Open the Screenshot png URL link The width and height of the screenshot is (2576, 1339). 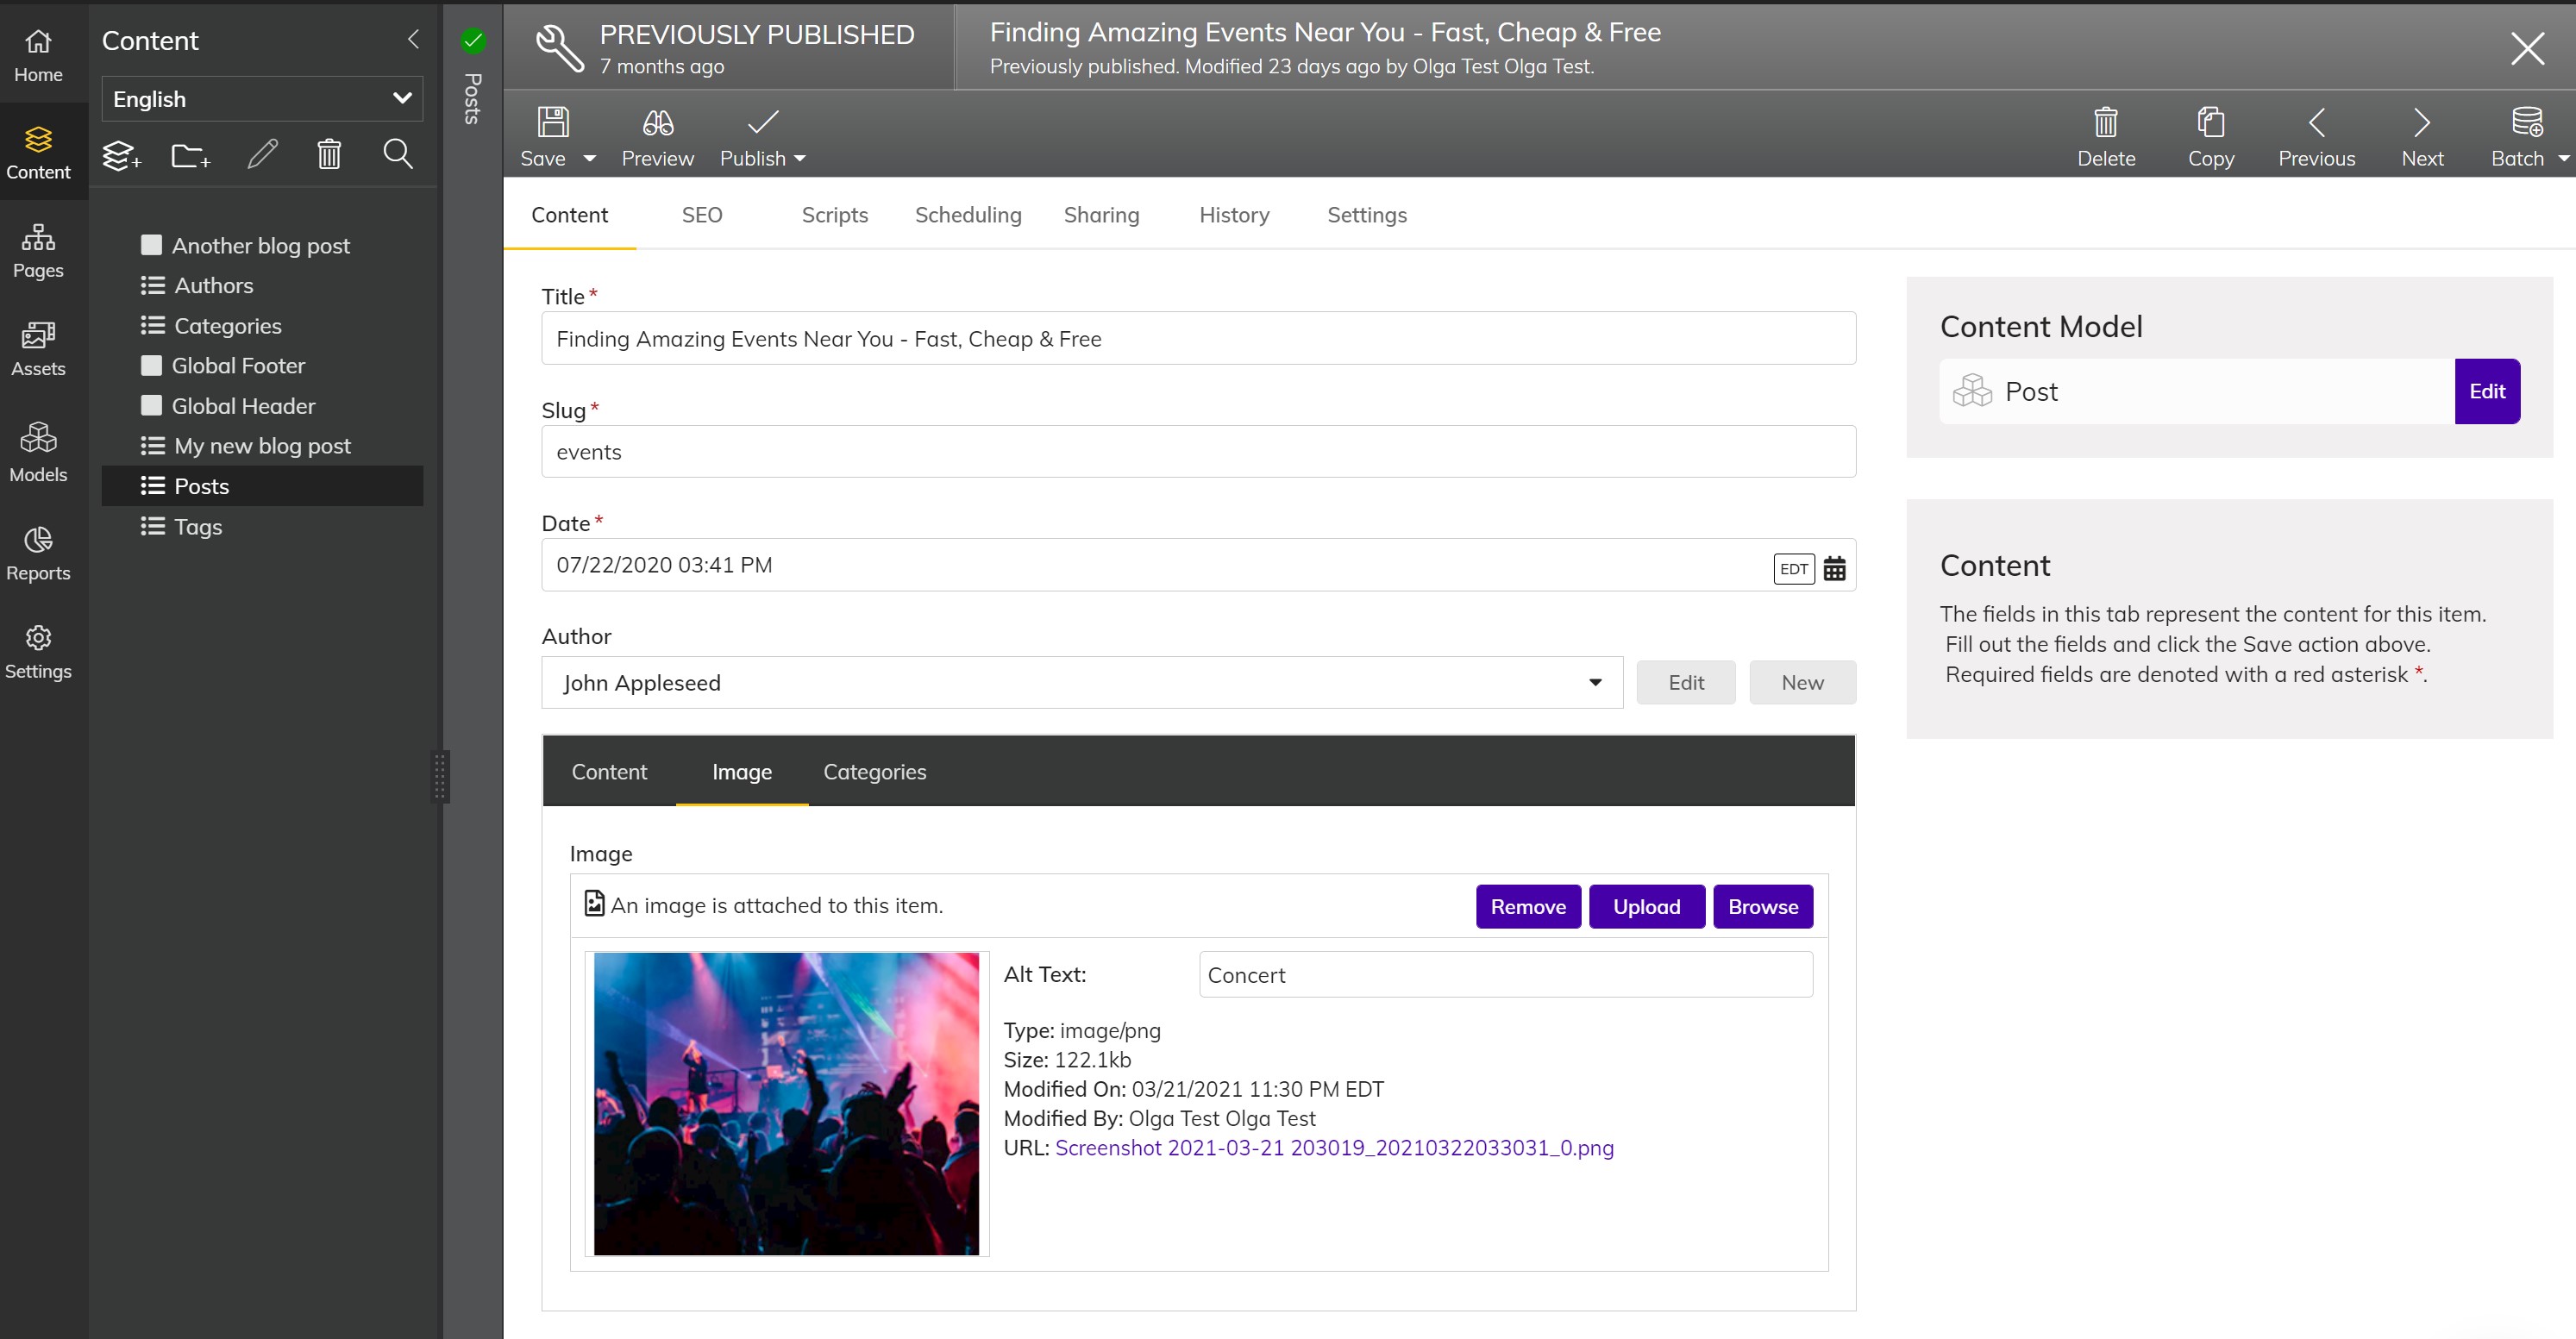pyautogui.click(x=1333, y=1148)
